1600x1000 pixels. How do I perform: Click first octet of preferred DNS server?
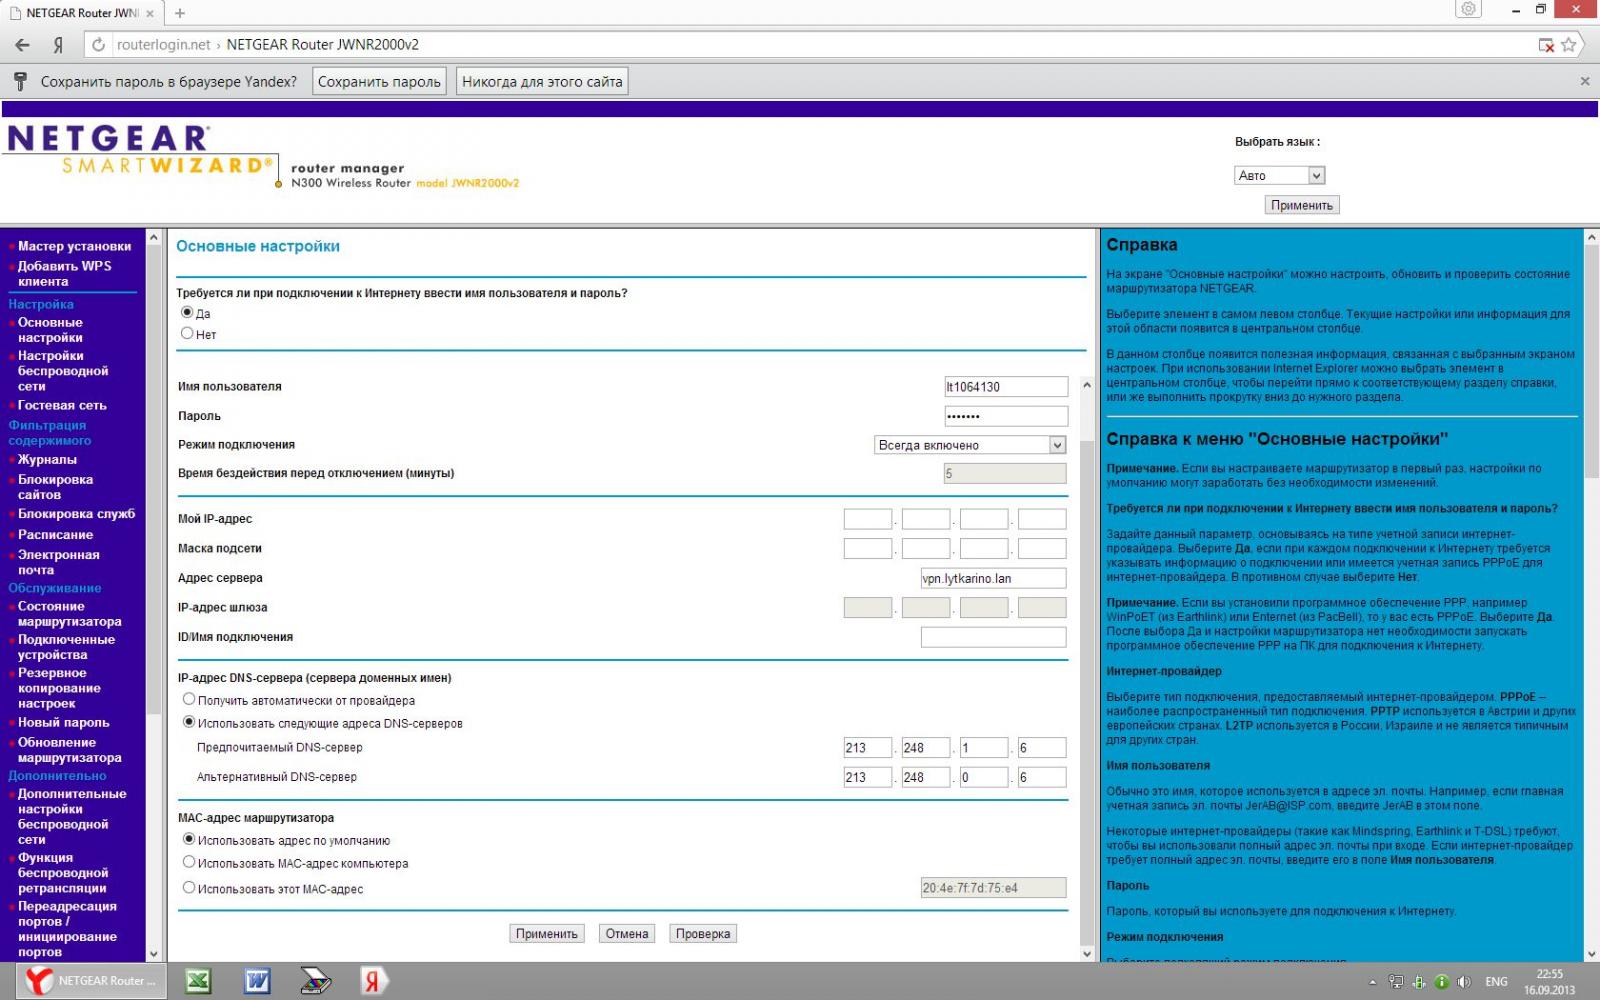pyautogui.click(x=868, y=748)
